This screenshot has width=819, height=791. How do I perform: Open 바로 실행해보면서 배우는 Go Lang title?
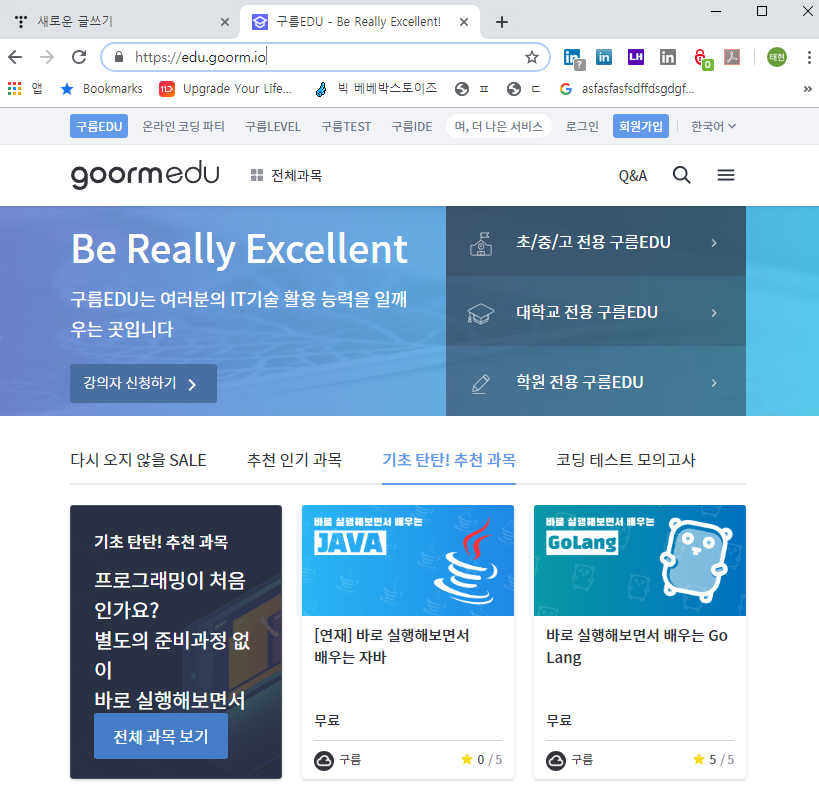637,646
